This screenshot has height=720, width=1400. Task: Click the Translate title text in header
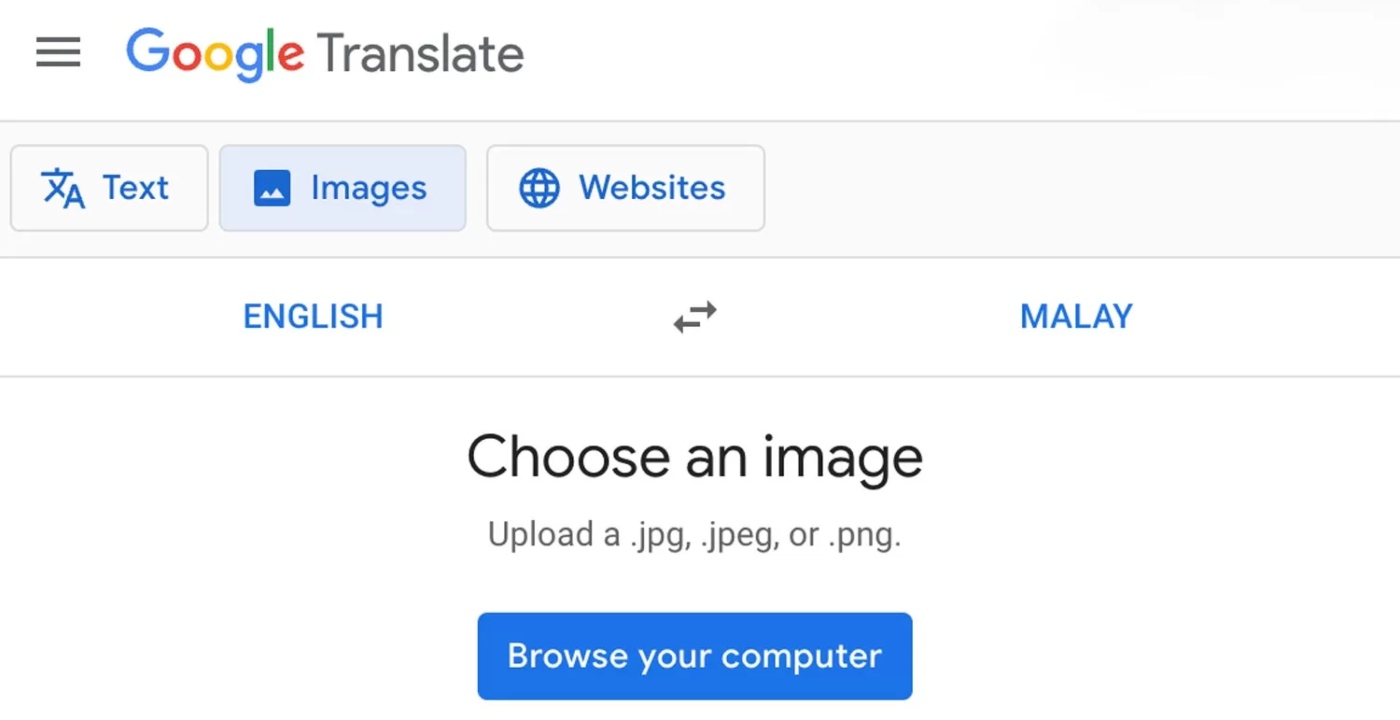pyautogui.click(x=421, y=53)
